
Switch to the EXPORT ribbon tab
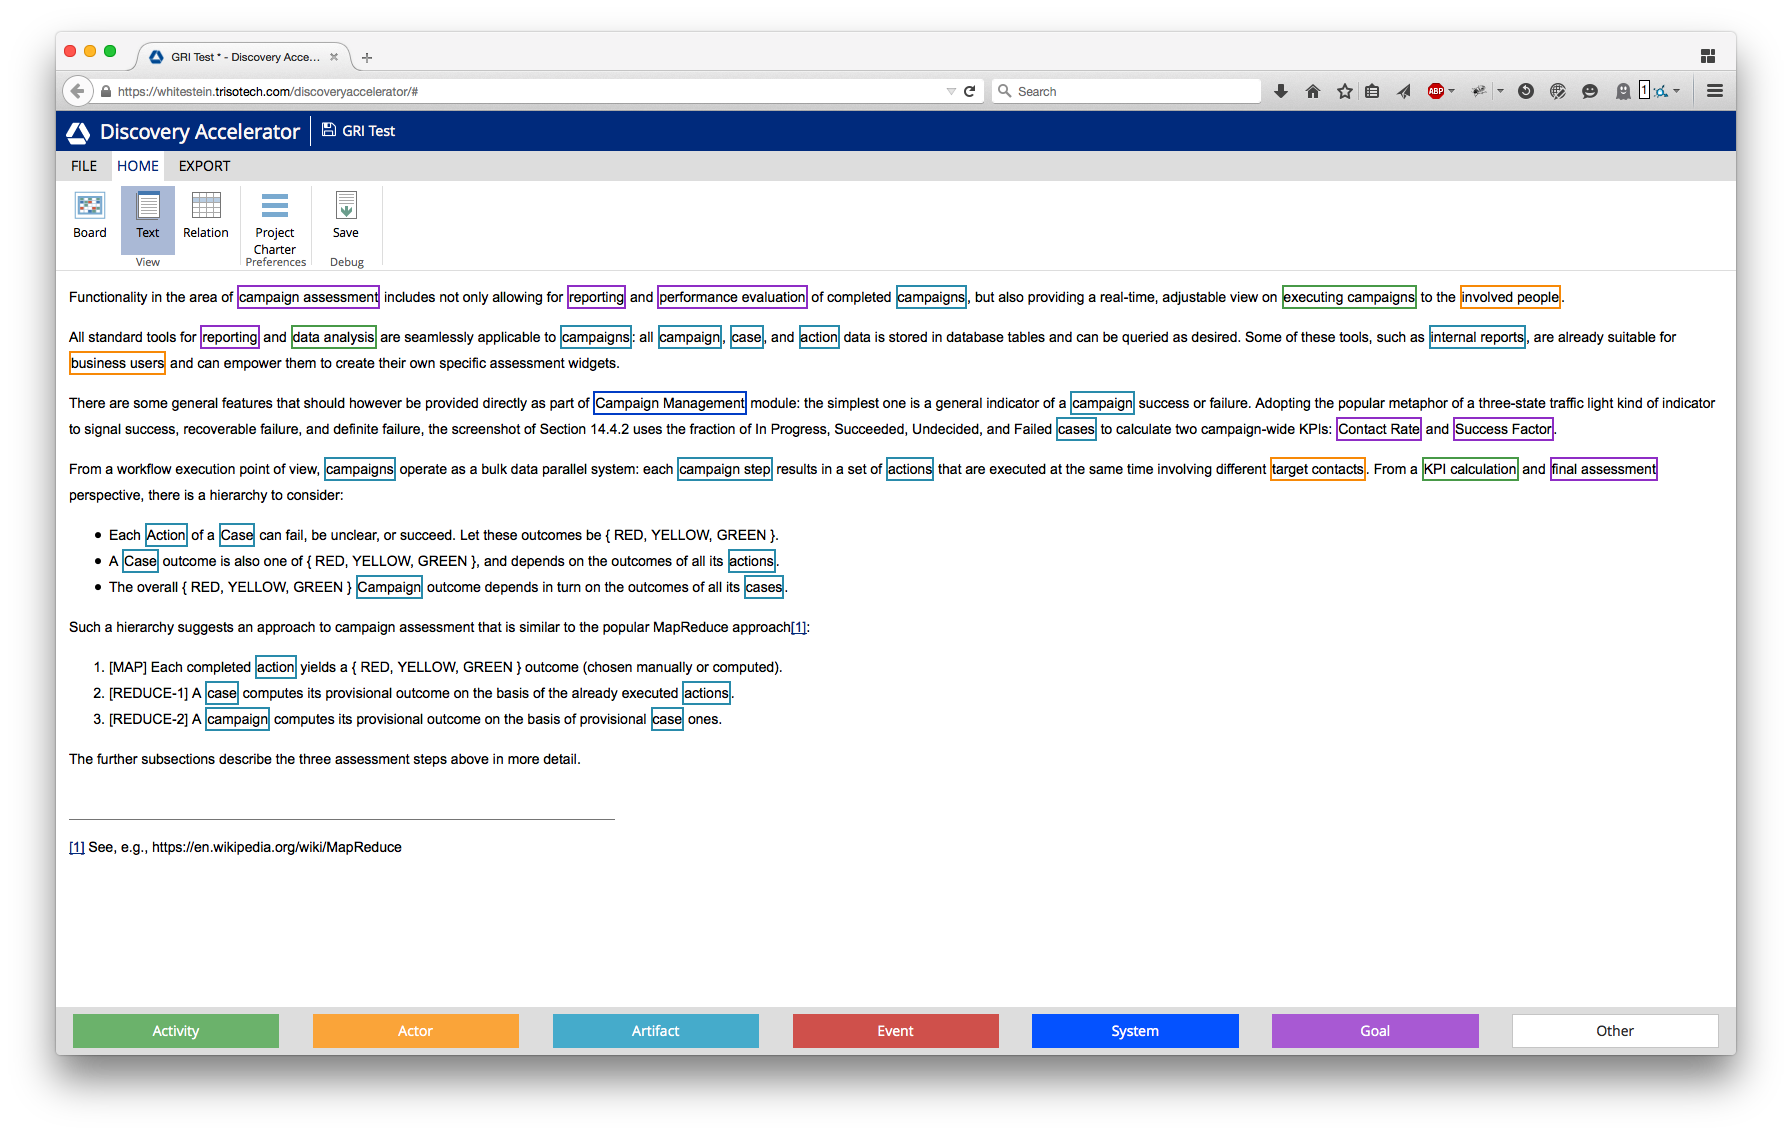(204, 166)
